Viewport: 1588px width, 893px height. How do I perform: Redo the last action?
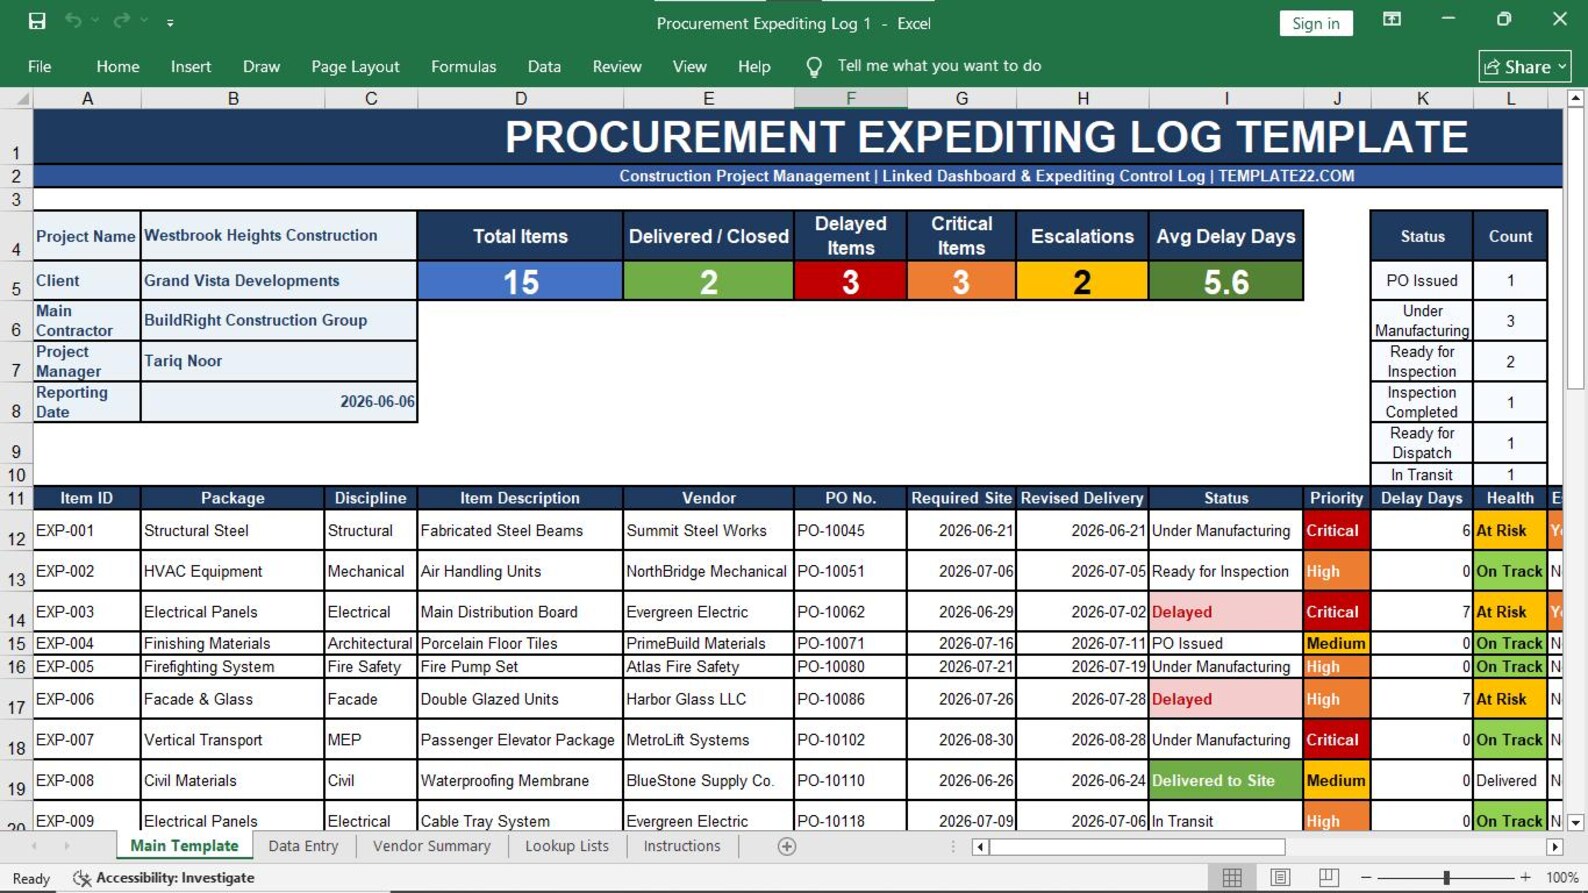[x=121, y=21]
